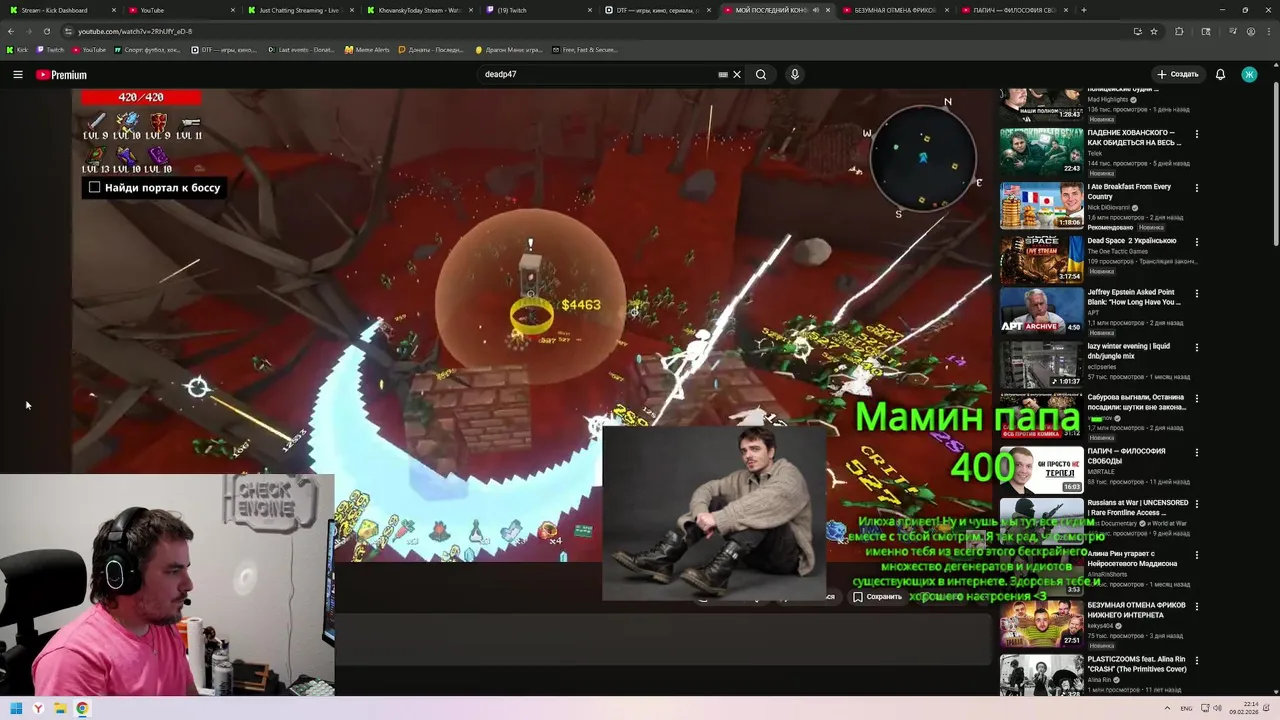Open Russians at War UNCENSORED video
This screenshot has width=1280, height=720.
tap(1041, 522)
